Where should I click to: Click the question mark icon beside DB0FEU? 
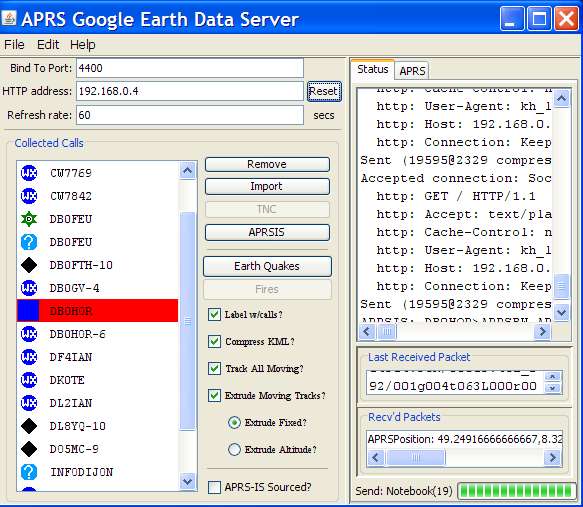tap(29, 242)
